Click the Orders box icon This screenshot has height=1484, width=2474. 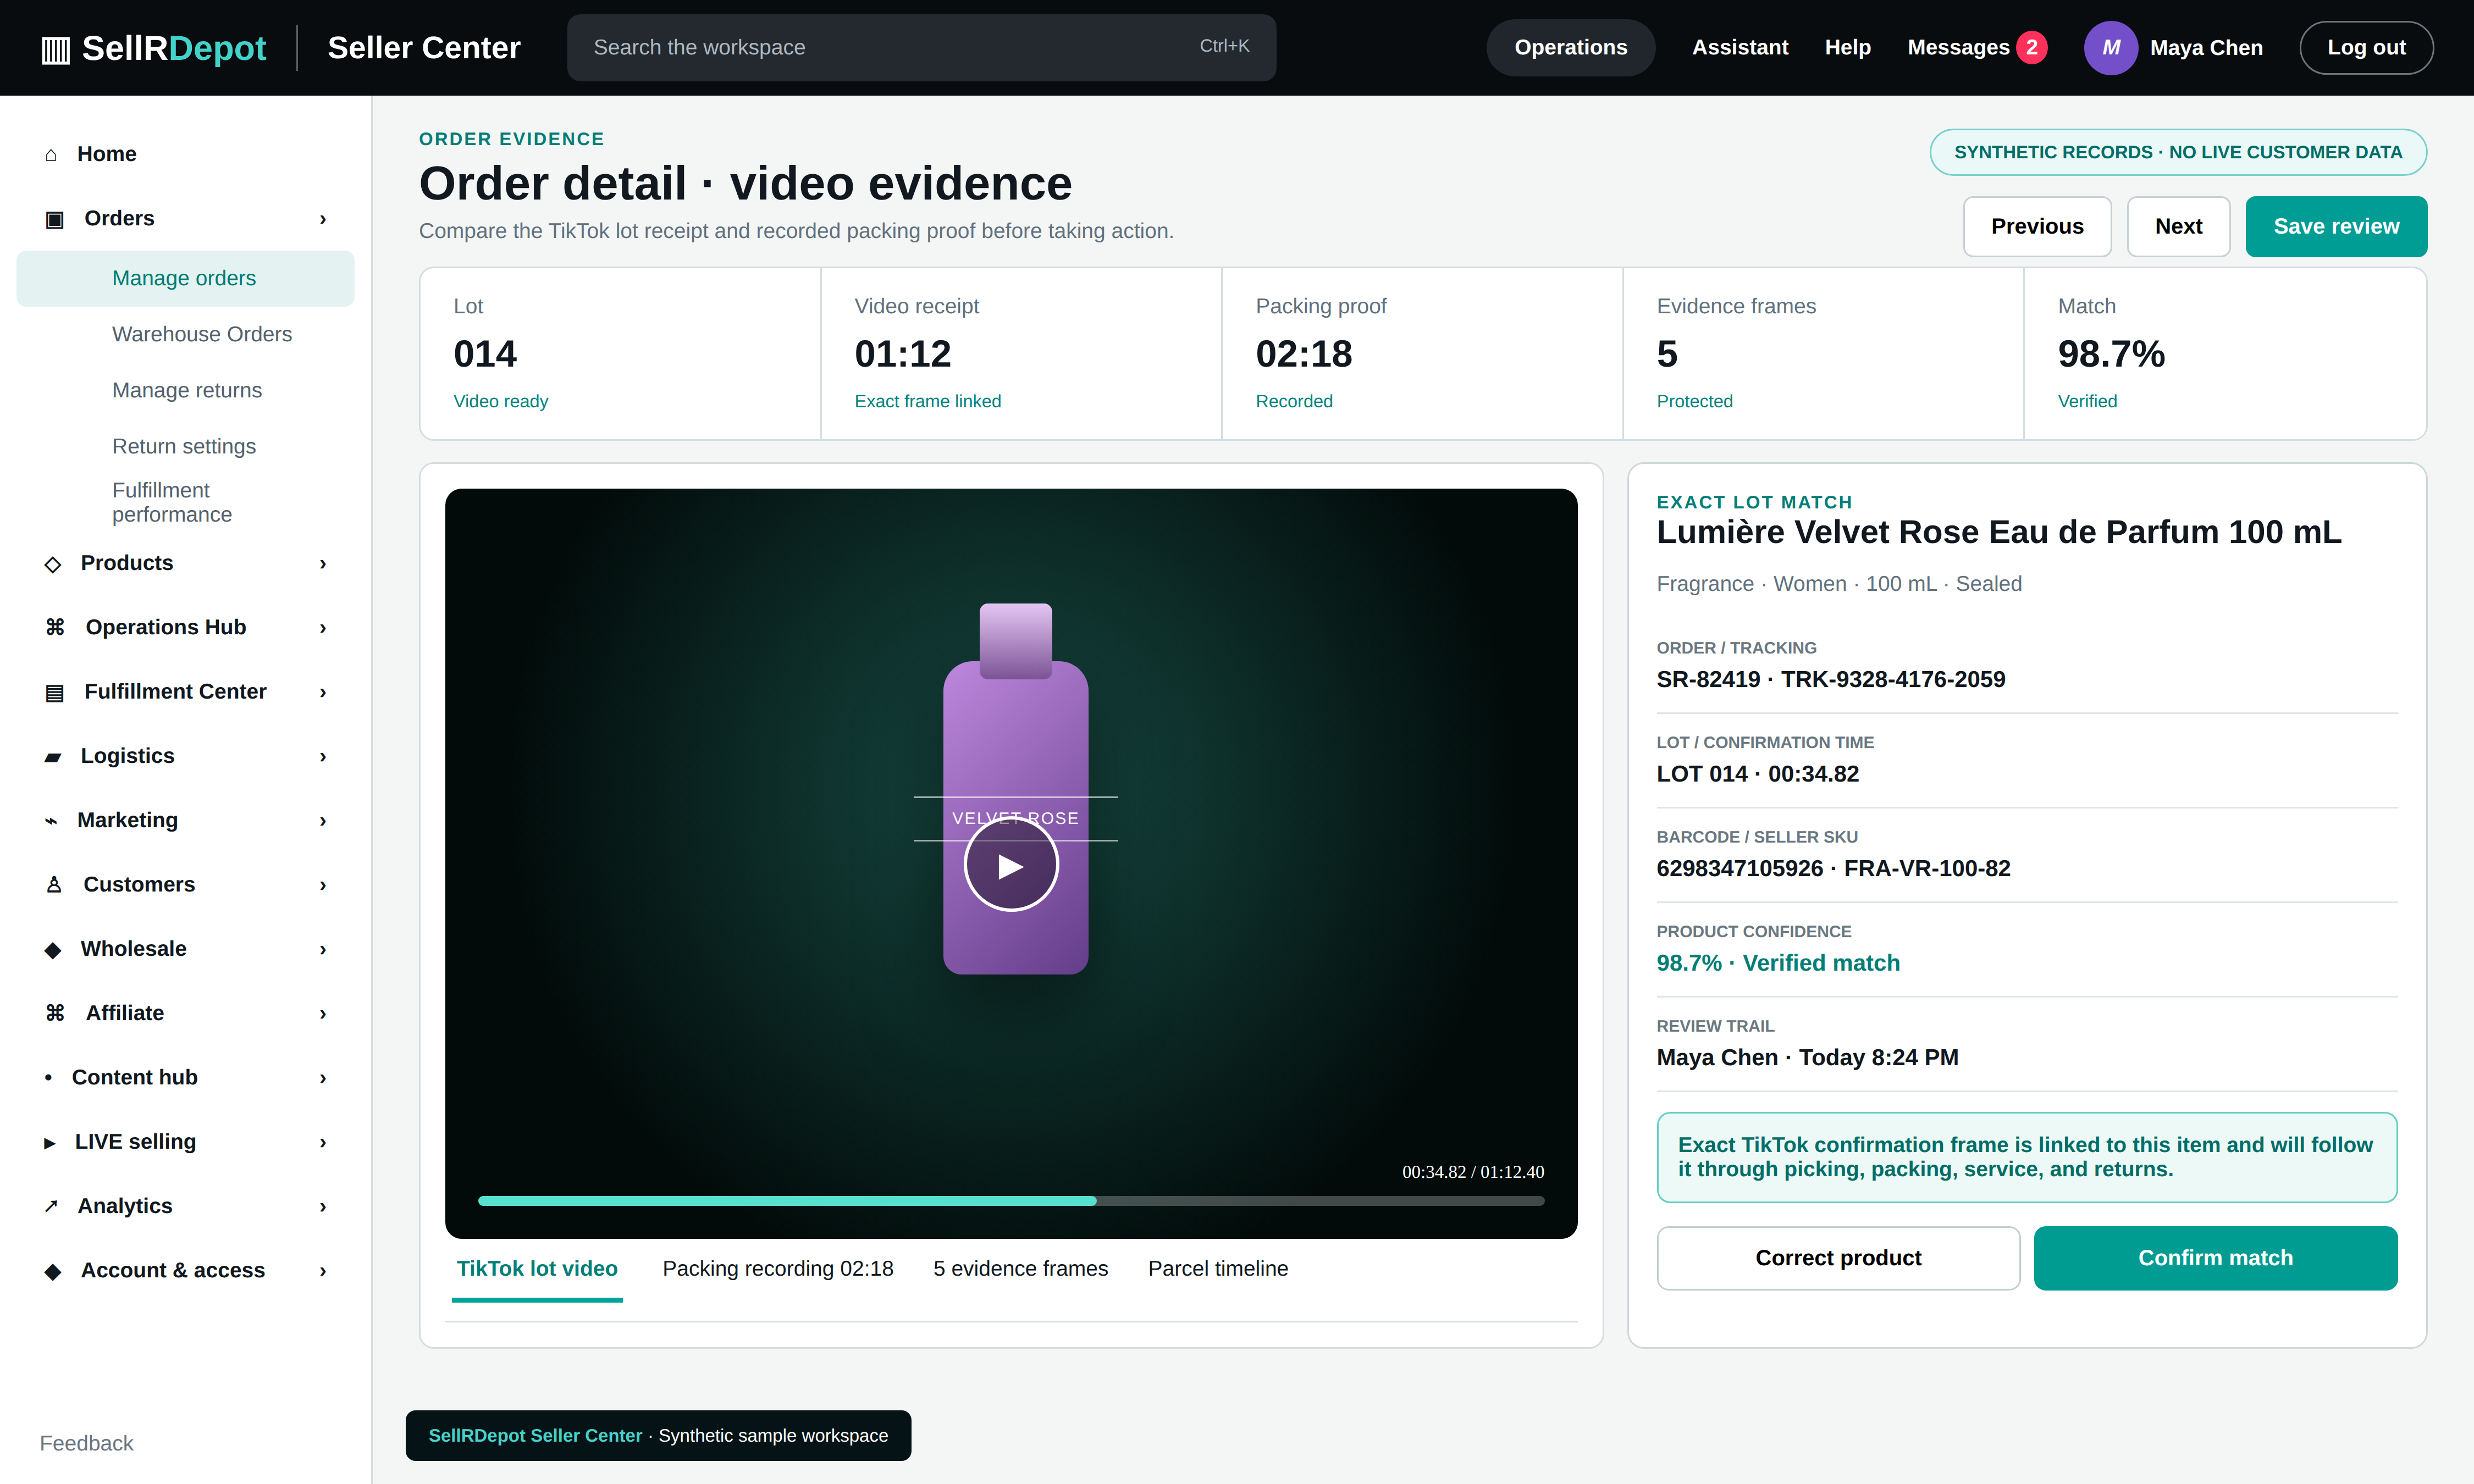54,219
